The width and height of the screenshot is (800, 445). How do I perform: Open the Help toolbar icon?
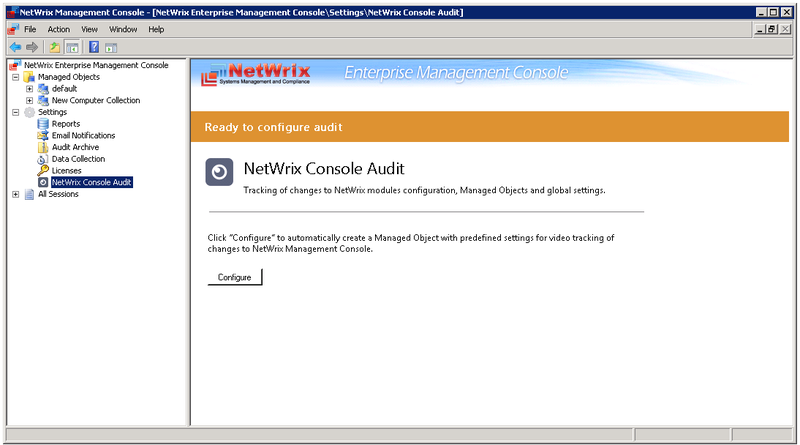pos(94,47)
